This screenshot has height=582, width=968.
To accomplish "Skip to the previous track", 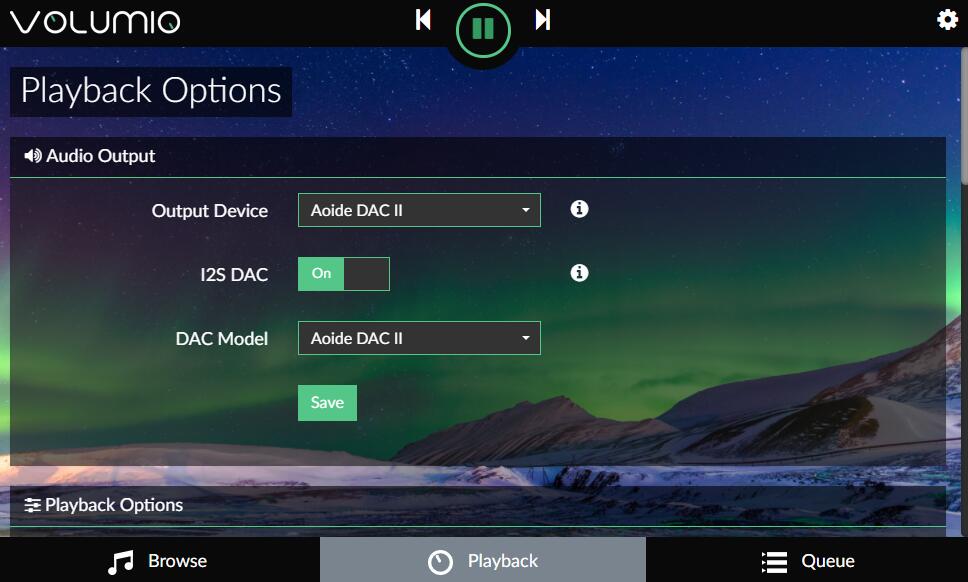I will (x=423, y=20).
